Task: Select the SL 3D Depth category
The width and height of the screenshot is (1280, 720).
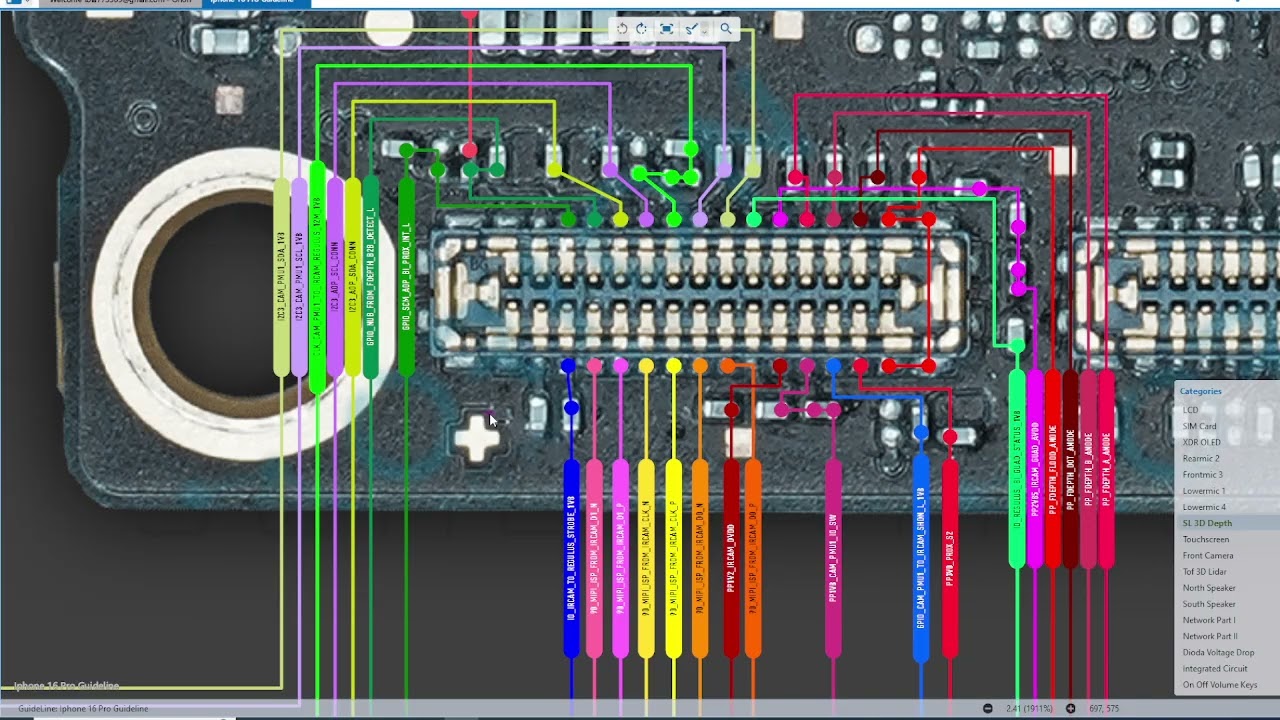Action: [1207, 523]
